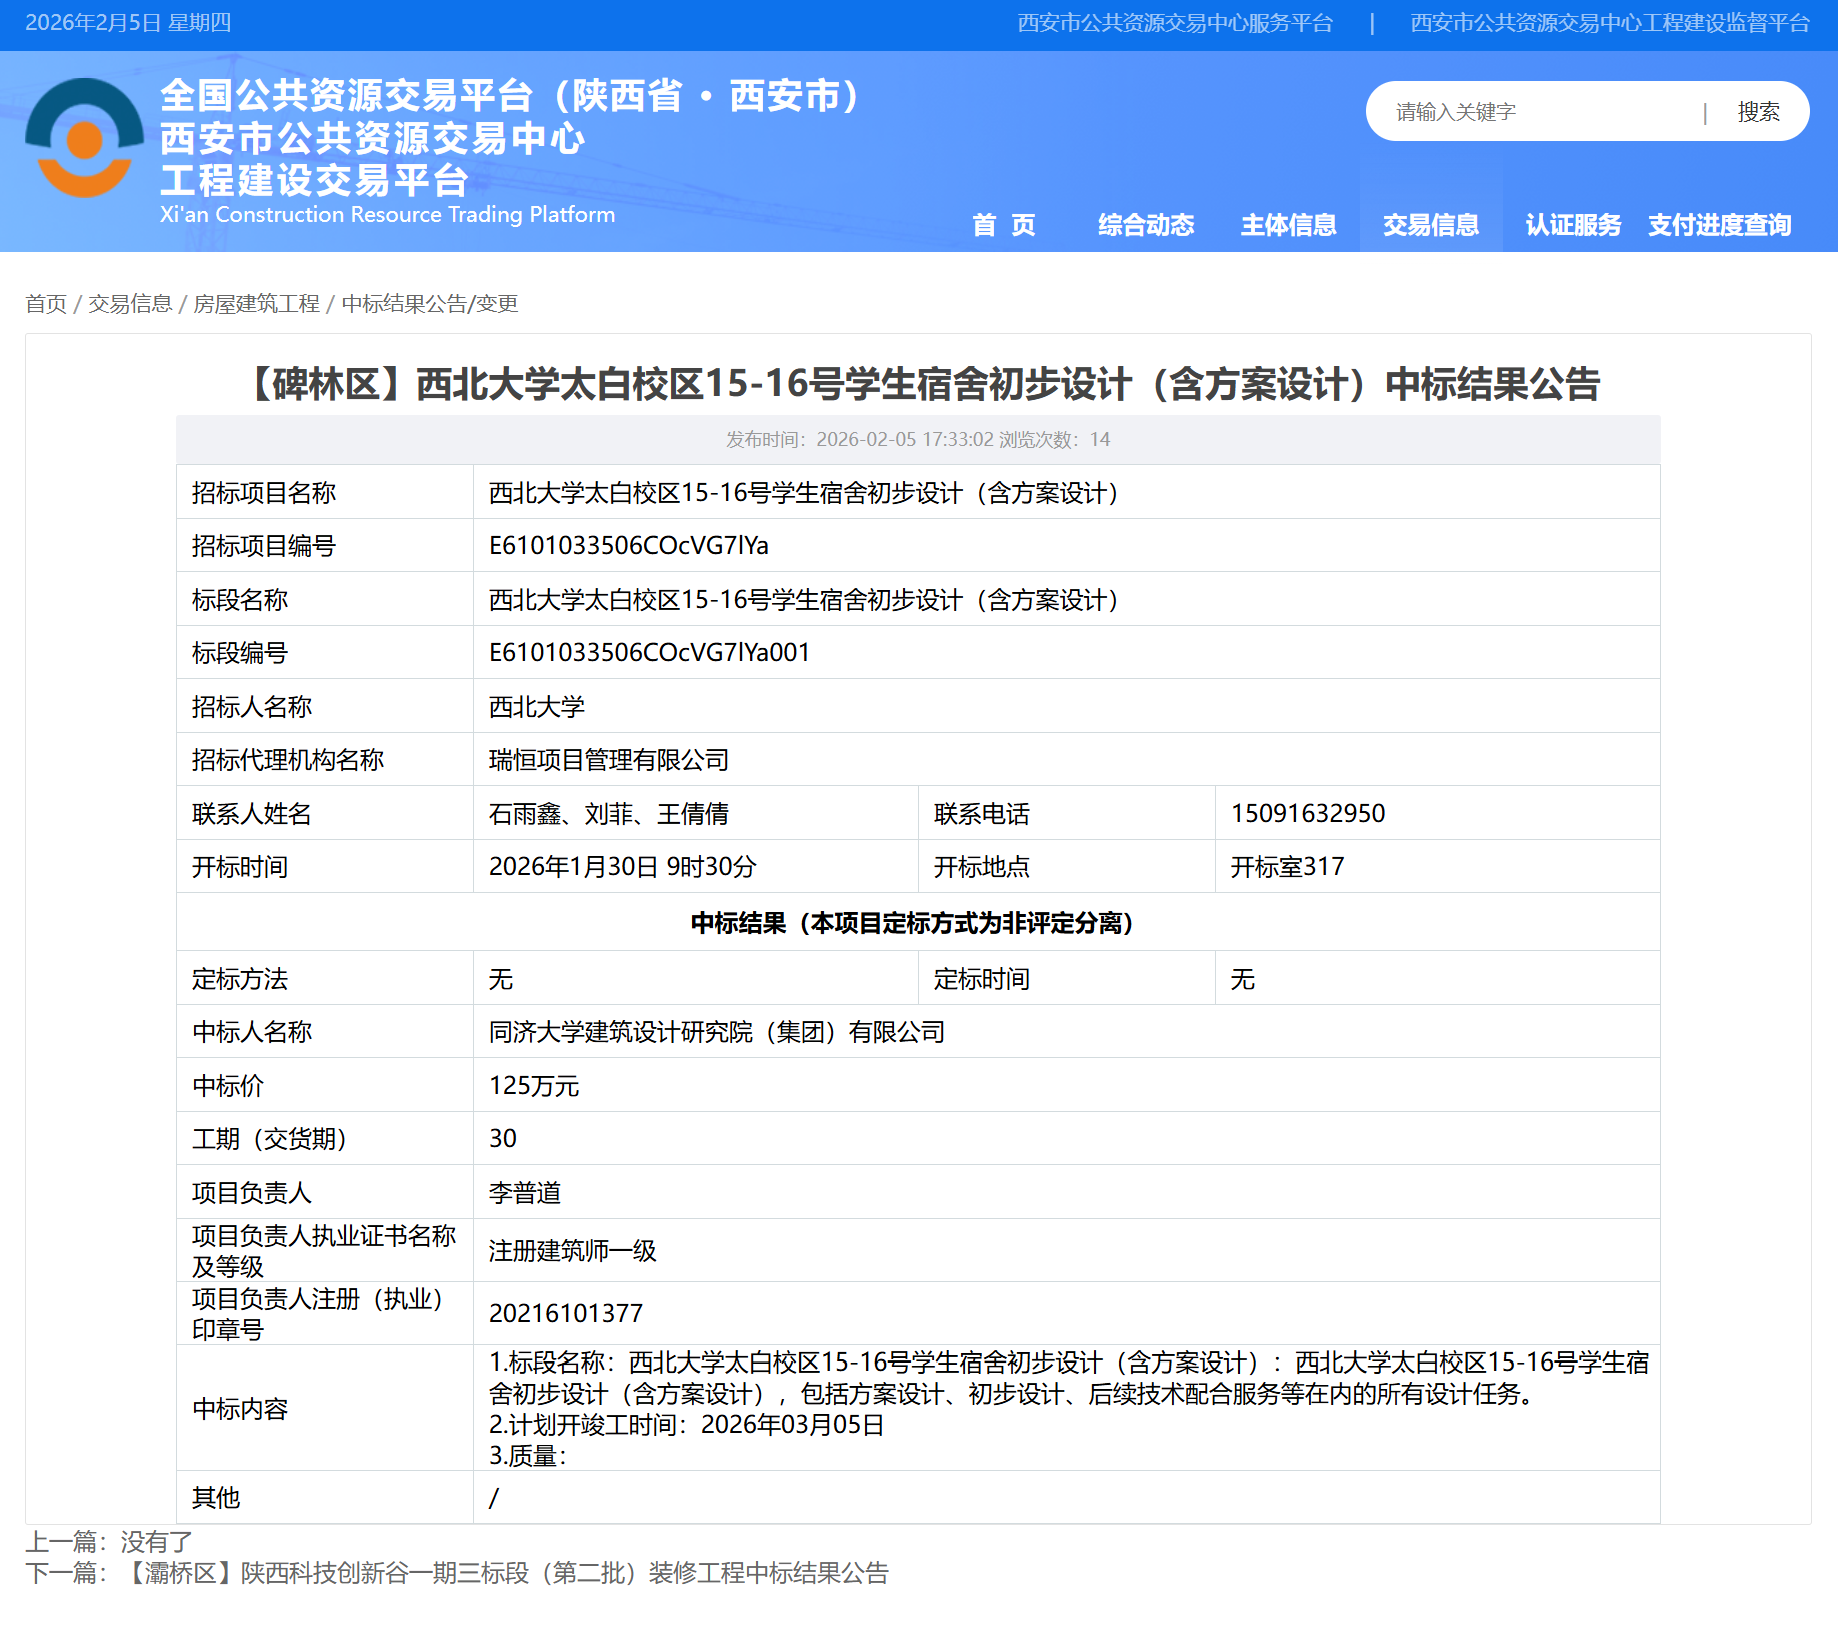Screen dimensions: 1838x1631
Task: Visit 西安市公共资源交易中心工程建设监督平台 link
Action: point(1609,23)
